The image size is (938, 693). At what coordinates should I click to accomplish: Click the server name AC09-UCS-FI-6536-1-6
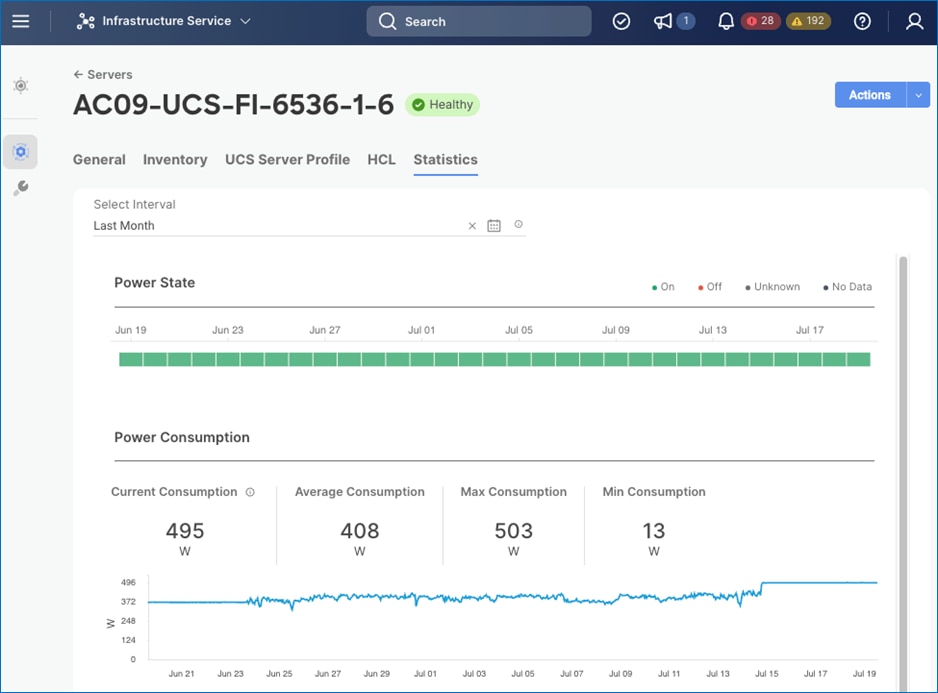point(233,105)
